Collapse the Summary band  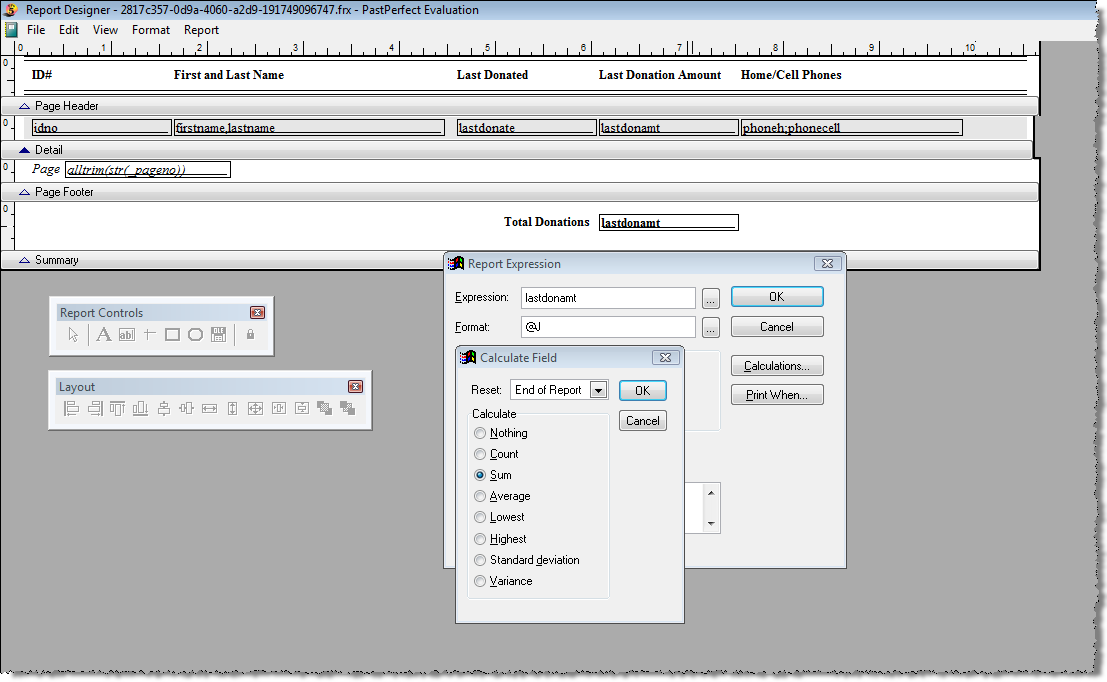pos(24,260)
